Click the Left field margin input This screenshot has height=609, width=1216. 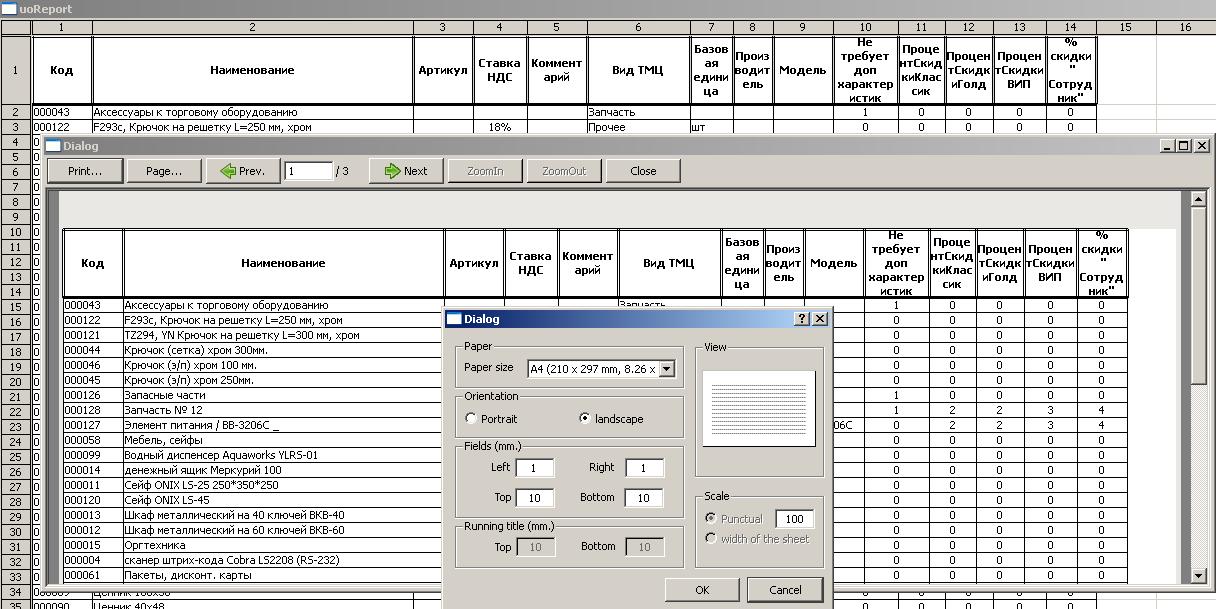(x=535, y=468)
